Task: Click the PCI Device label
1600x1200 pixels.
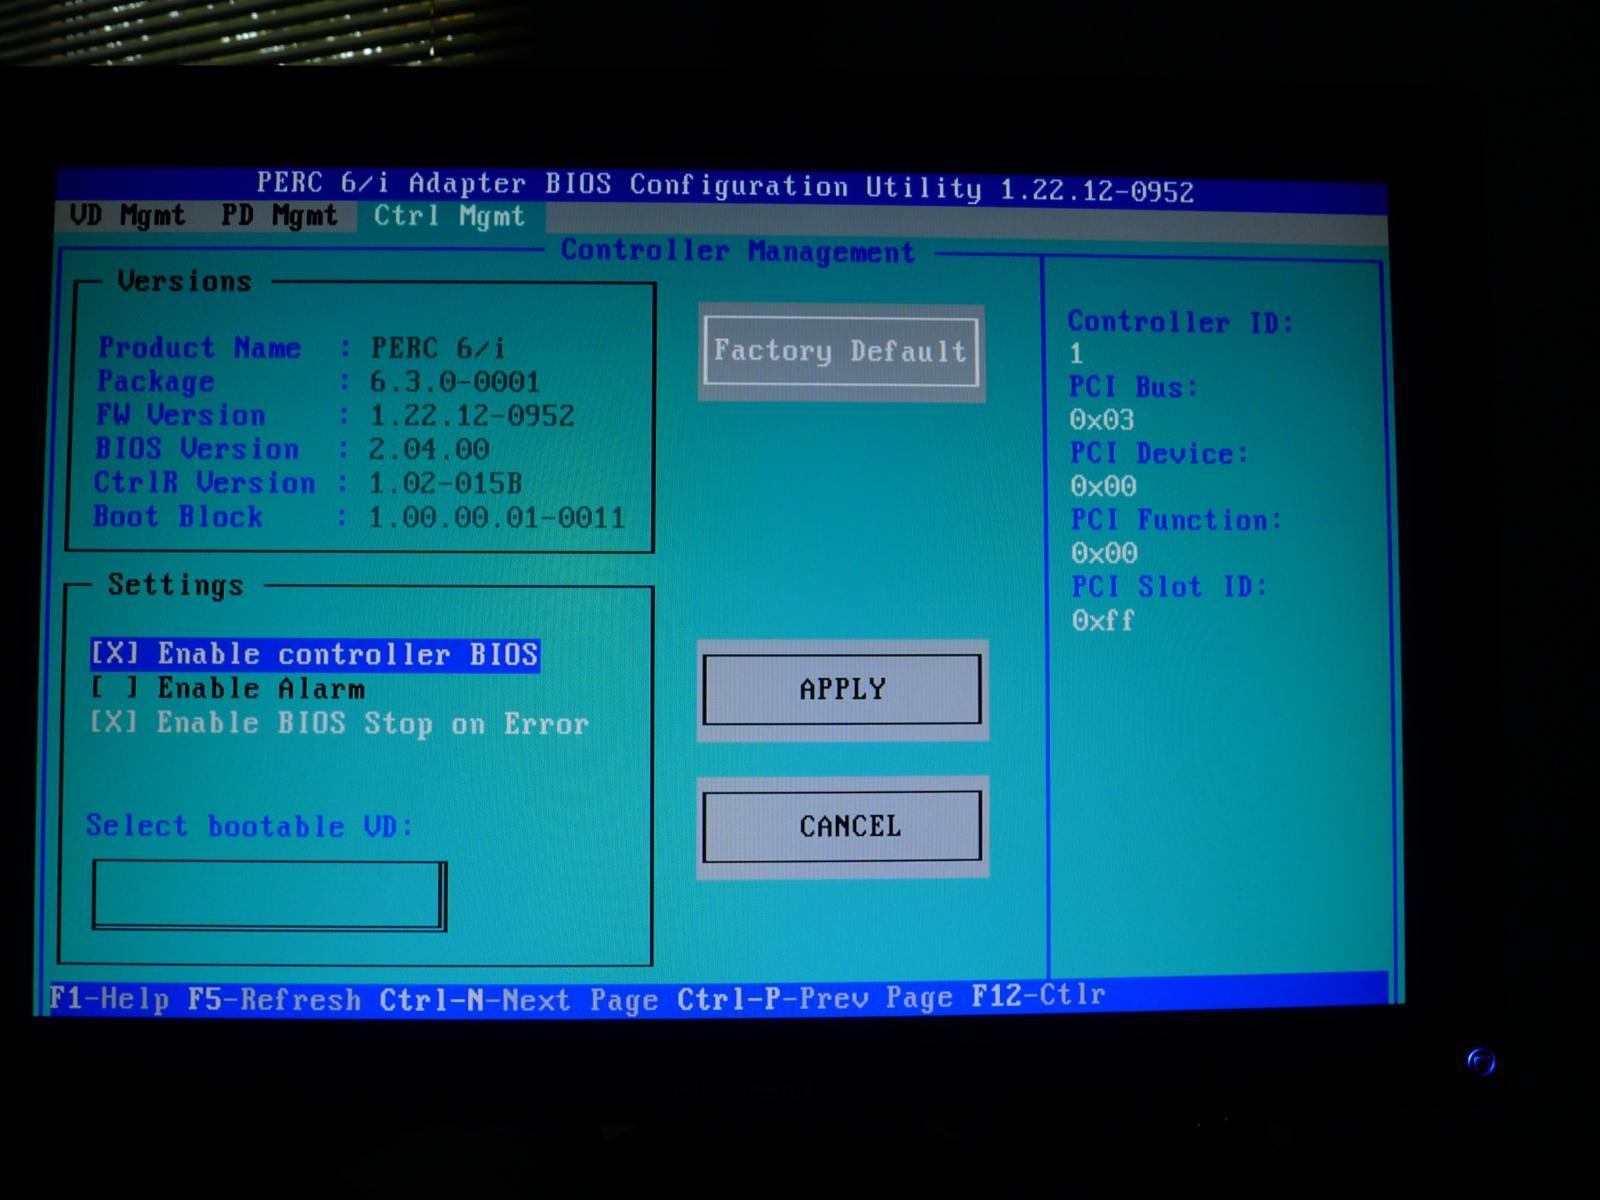Action: [1160, 454]
